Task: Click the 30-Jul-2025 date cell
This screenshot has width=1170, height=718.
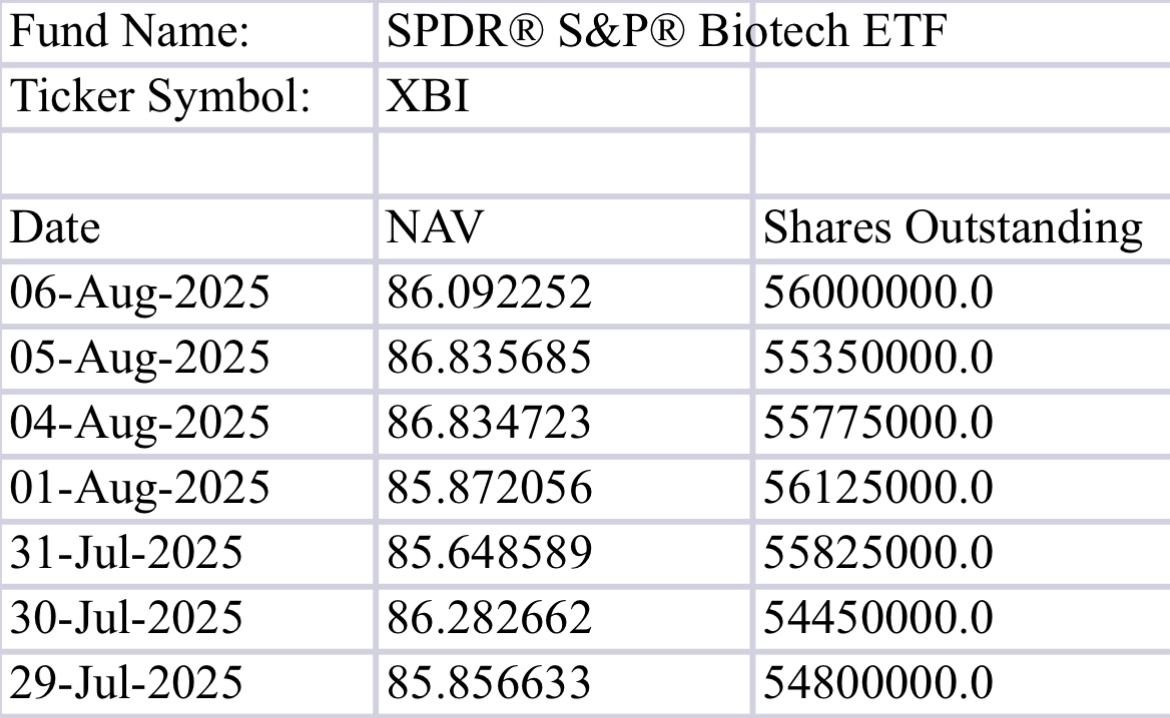Action: coord(187,618)
